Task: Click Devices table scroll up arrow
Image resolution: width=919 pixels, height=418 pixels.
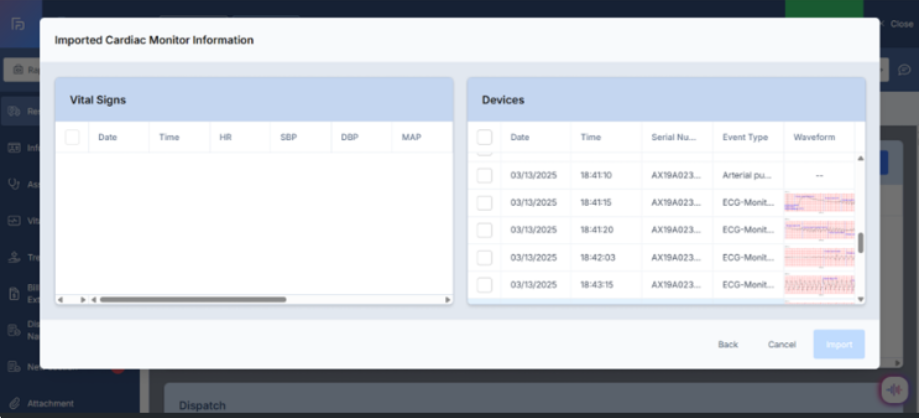Action: pos(860,158)
